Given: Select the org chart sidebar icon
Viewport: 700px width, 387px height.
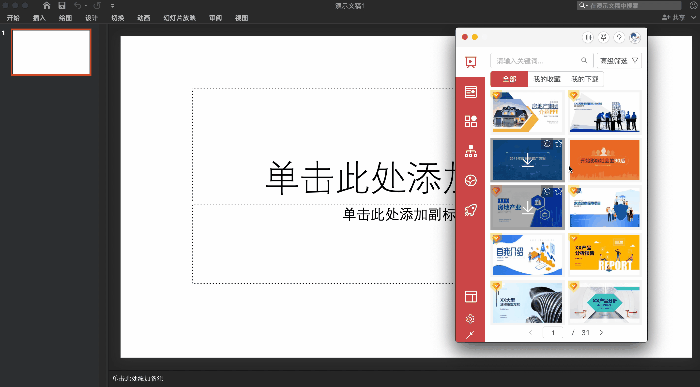Looking at the screenshot, I should 471,151.
